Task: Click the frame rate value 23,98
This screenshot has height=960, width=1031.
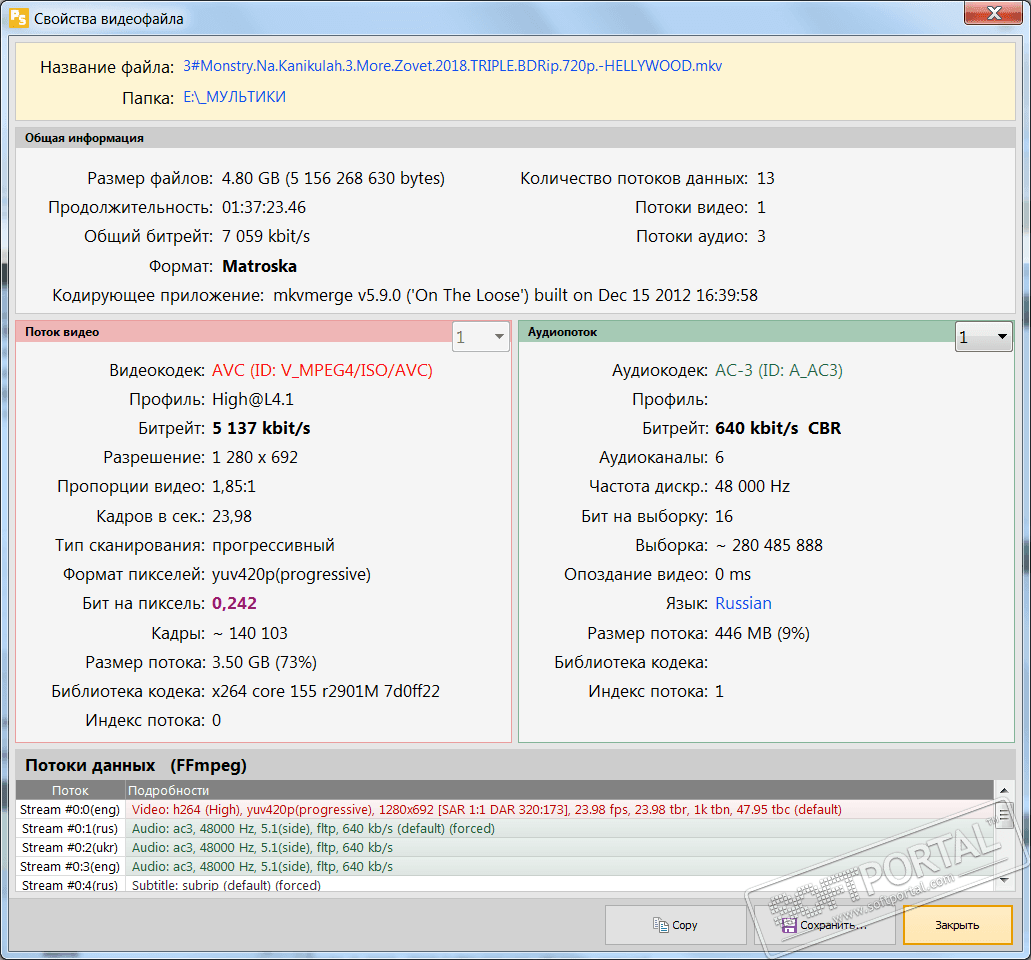Action: [231, 516]
